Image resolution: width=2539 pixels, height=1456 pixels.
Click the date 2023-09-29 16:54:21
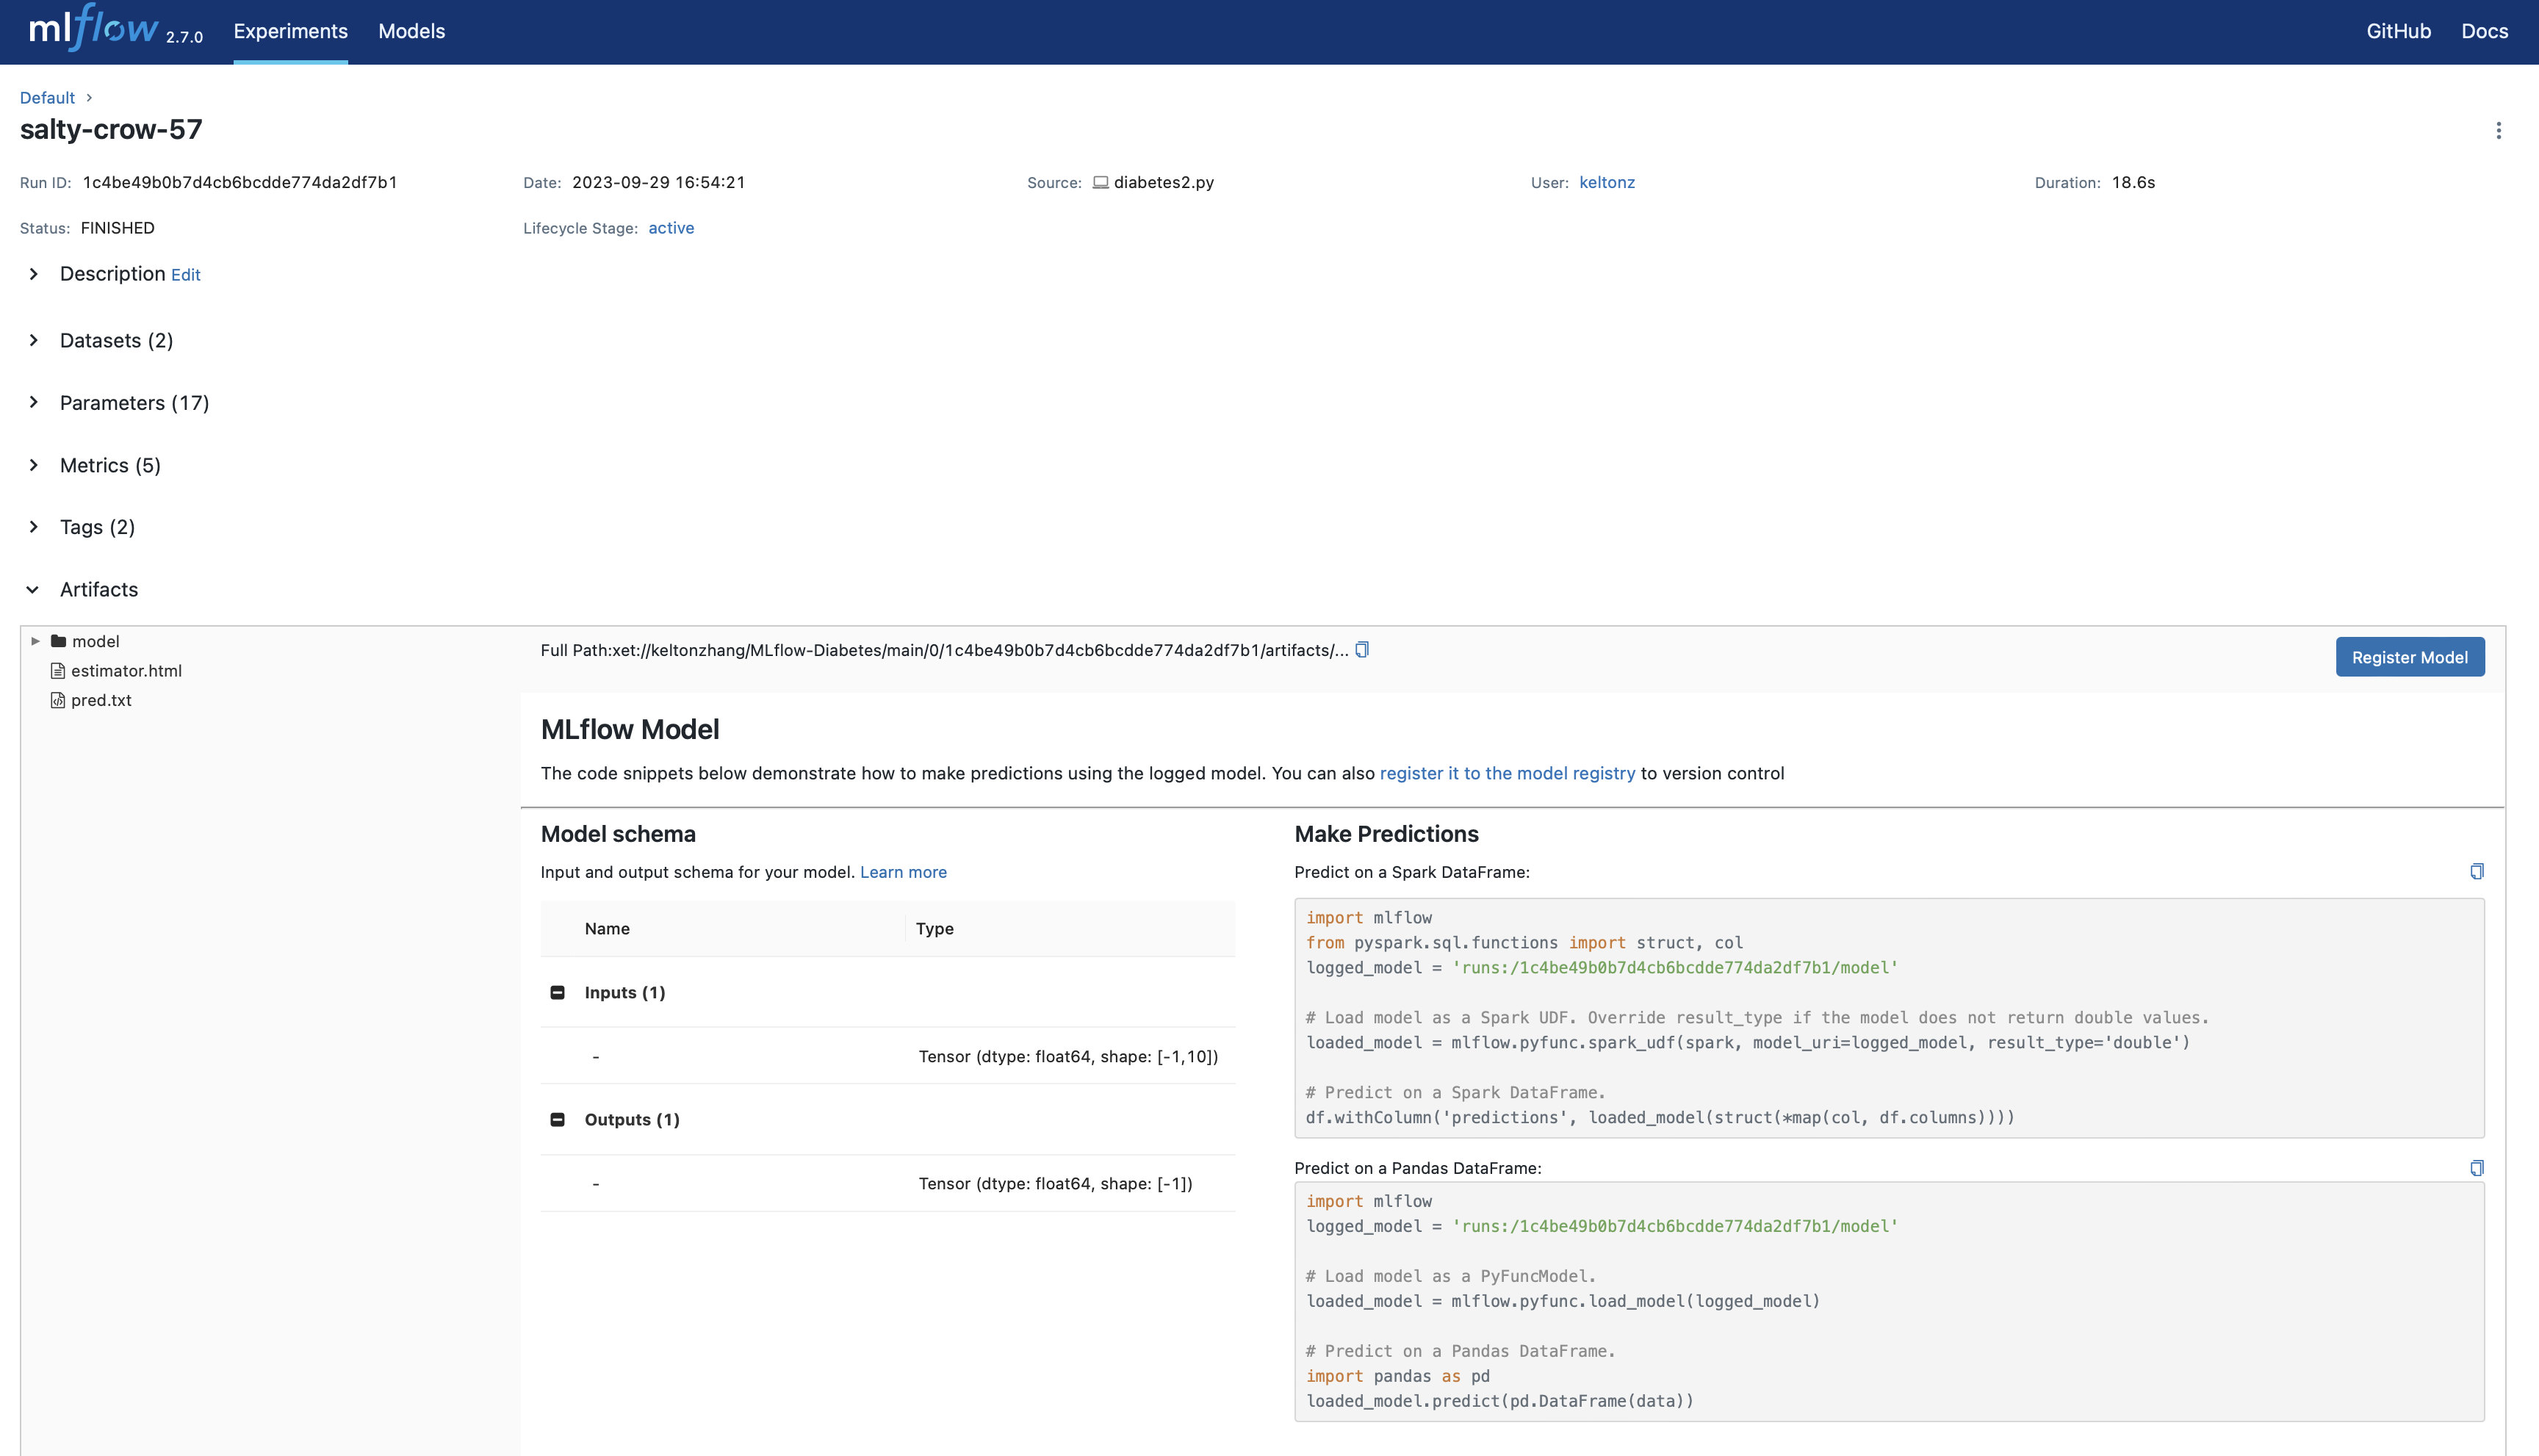(658, 182)
